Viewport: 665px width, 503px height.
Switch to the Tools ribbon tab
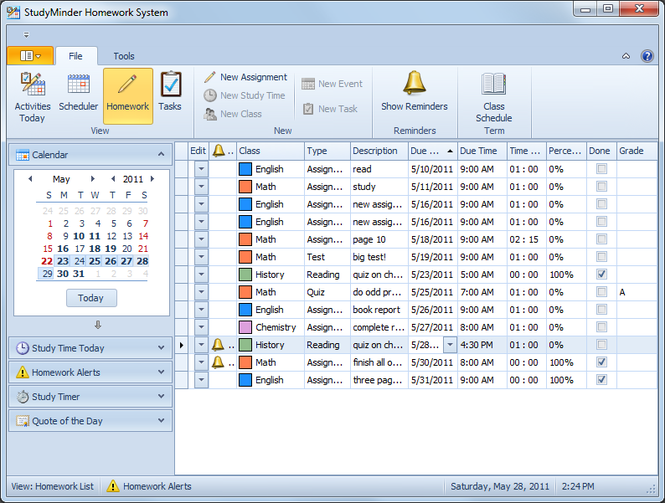[124, 56]
